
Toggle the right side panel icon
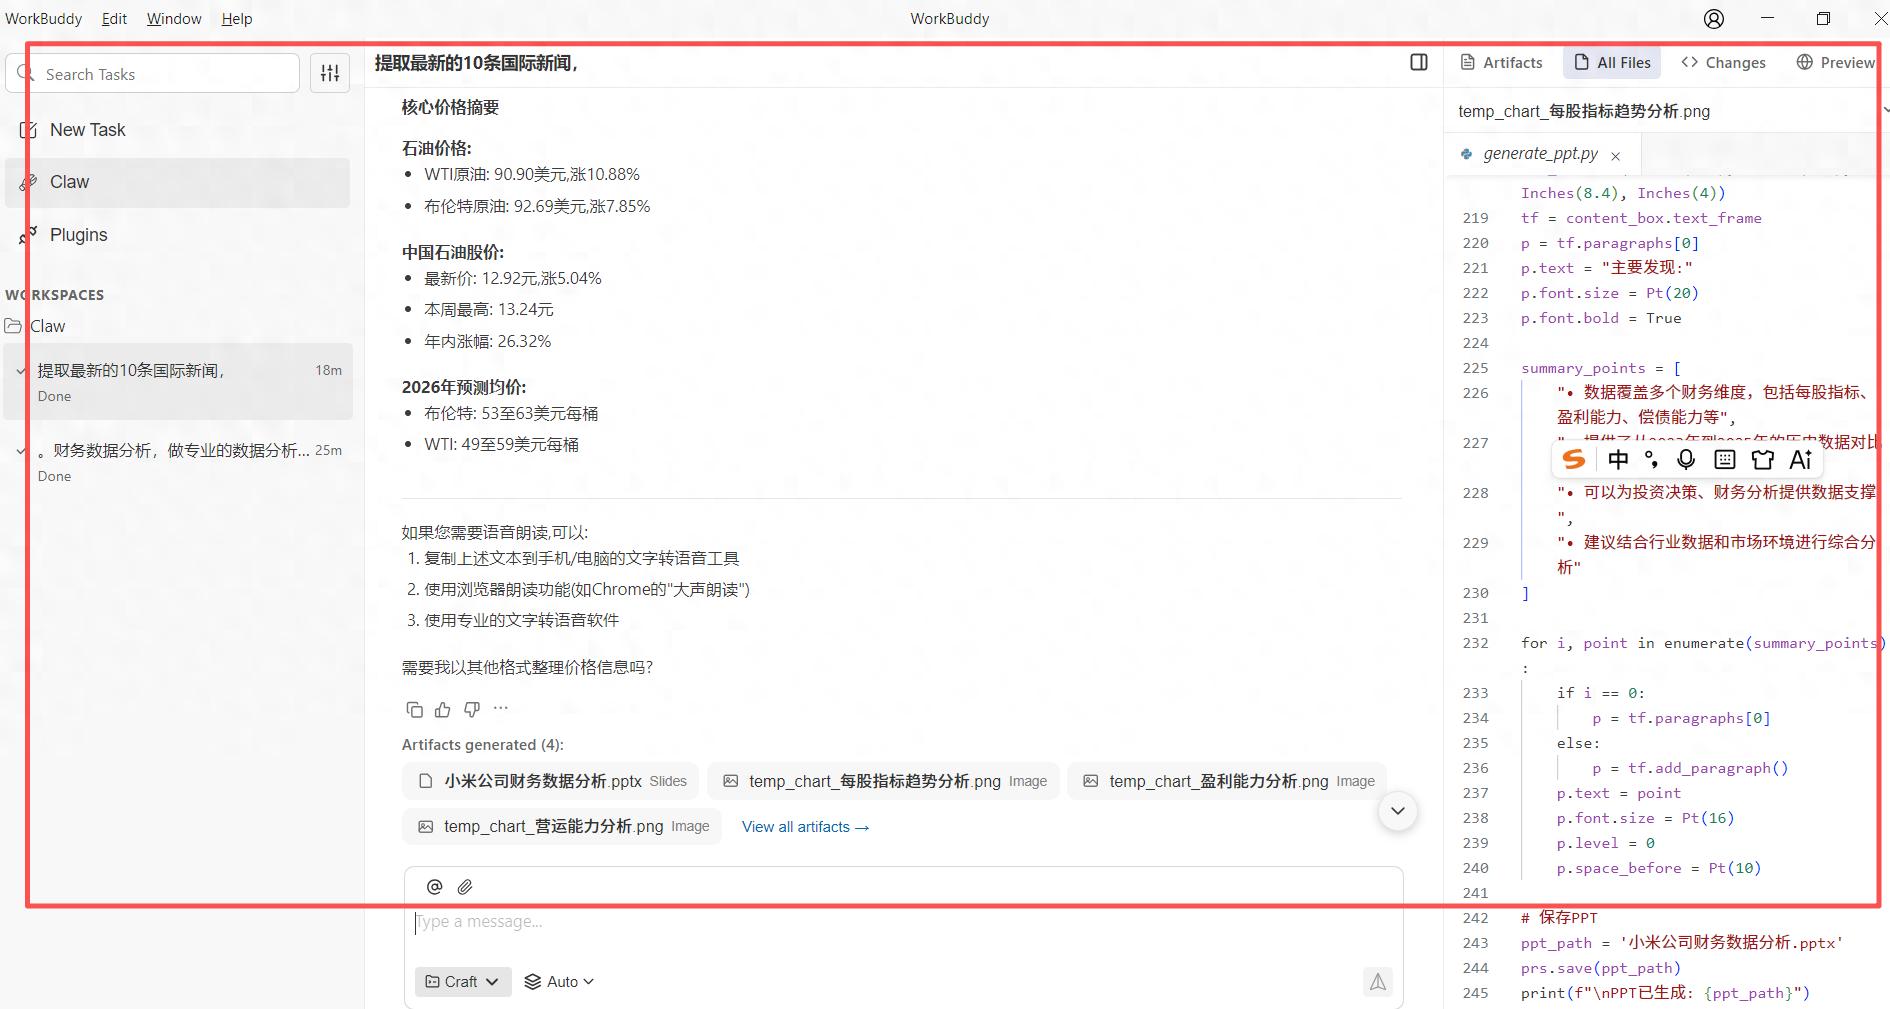pos(1418,62)
